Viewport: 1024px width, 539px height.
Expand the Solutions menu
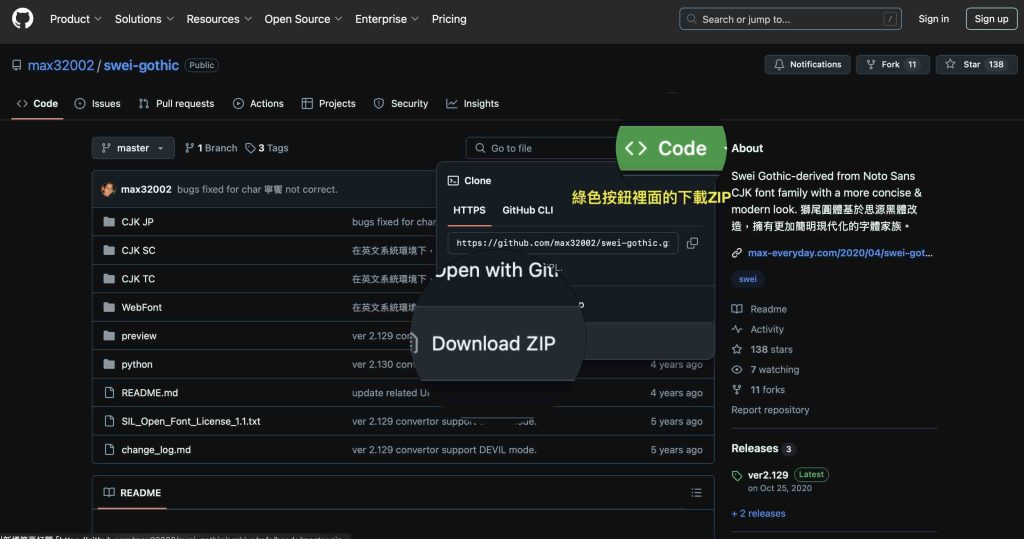pyautogui.click(x=144, y=19)
